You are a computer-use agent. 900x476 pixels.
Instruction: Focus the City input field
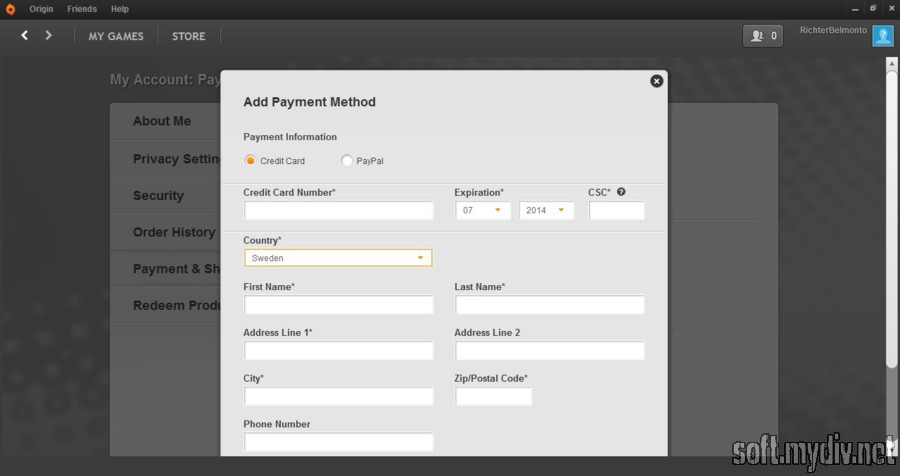pos(339,396)
